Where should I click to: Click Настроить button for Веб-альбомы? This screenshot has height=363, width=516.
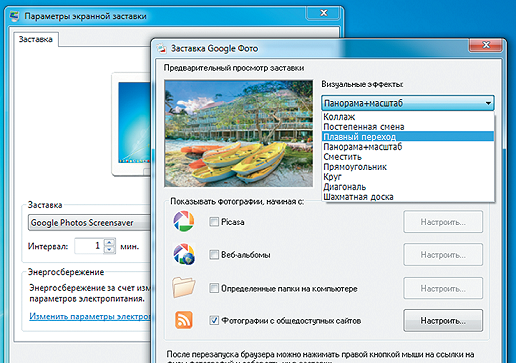click(443, 255)
